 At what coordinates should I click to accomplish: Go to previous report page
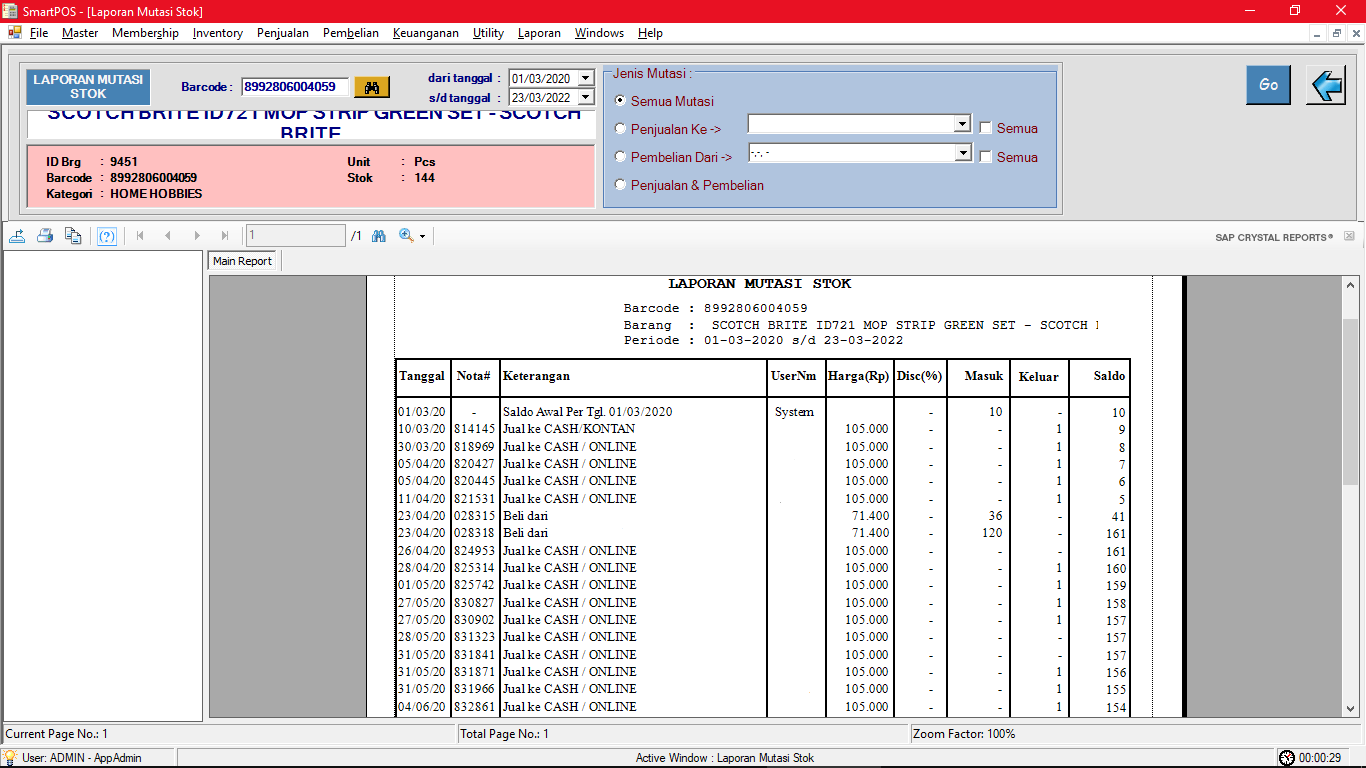pos(168,236)
